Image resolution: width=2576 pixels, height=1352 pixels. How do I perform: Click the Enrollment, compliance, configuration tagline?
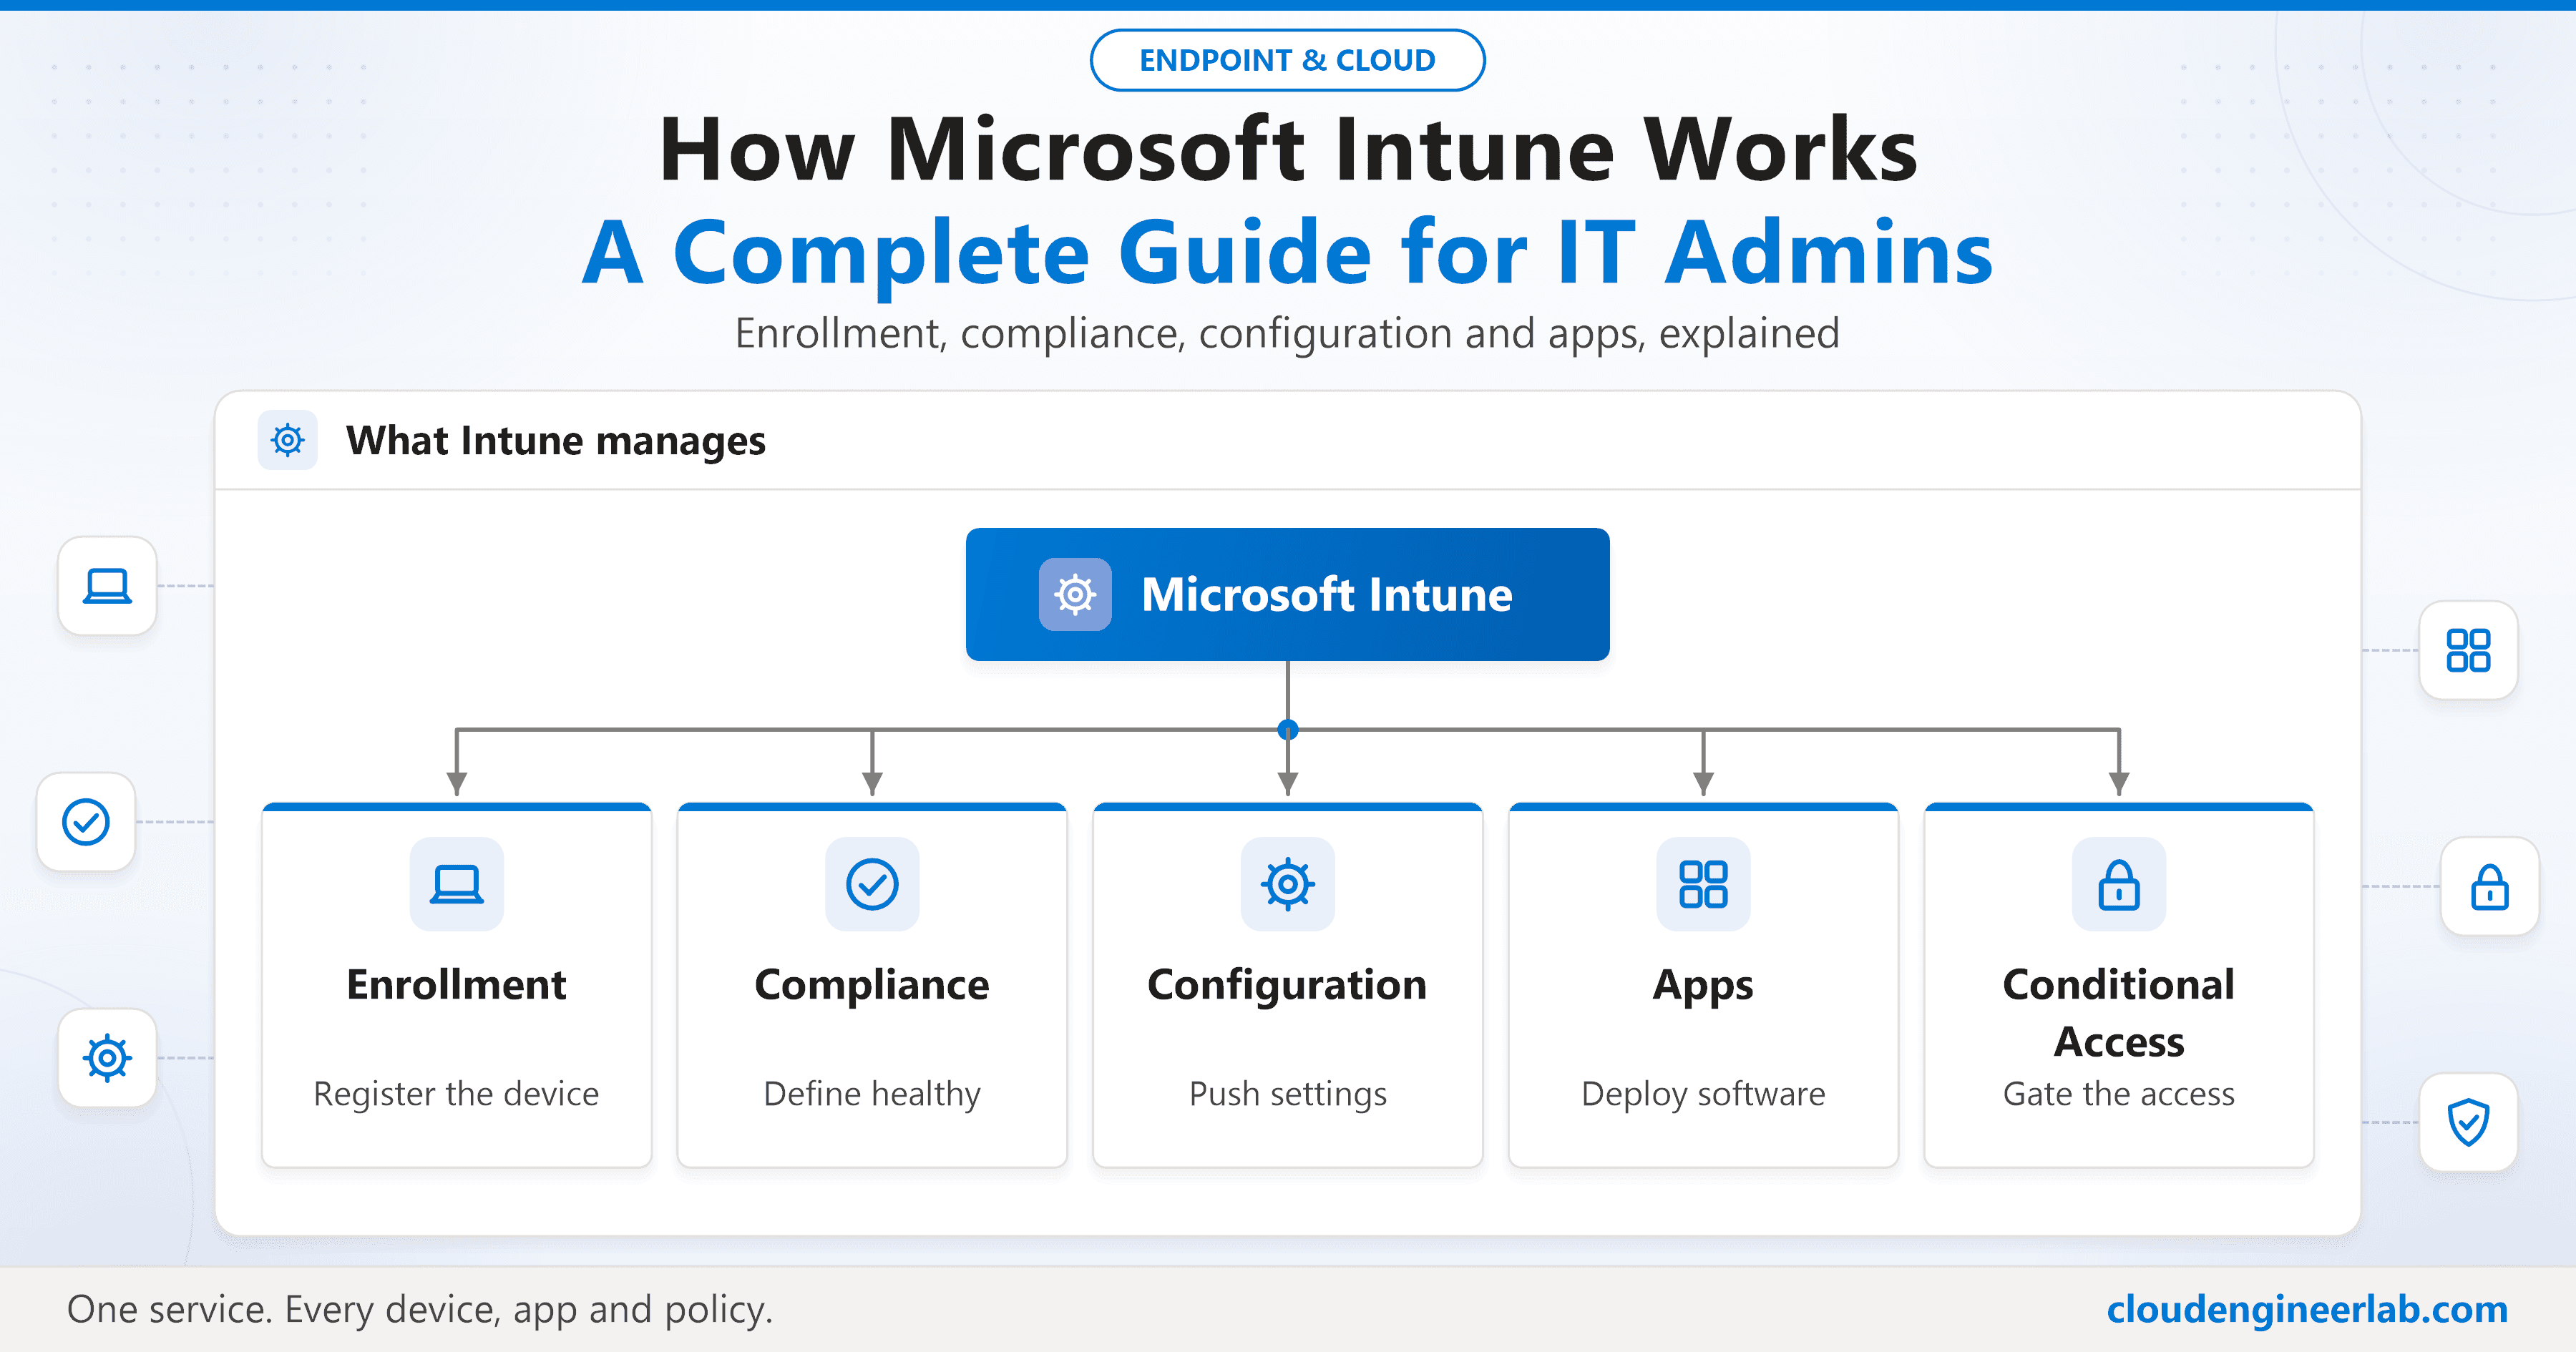click(1287, 334)
